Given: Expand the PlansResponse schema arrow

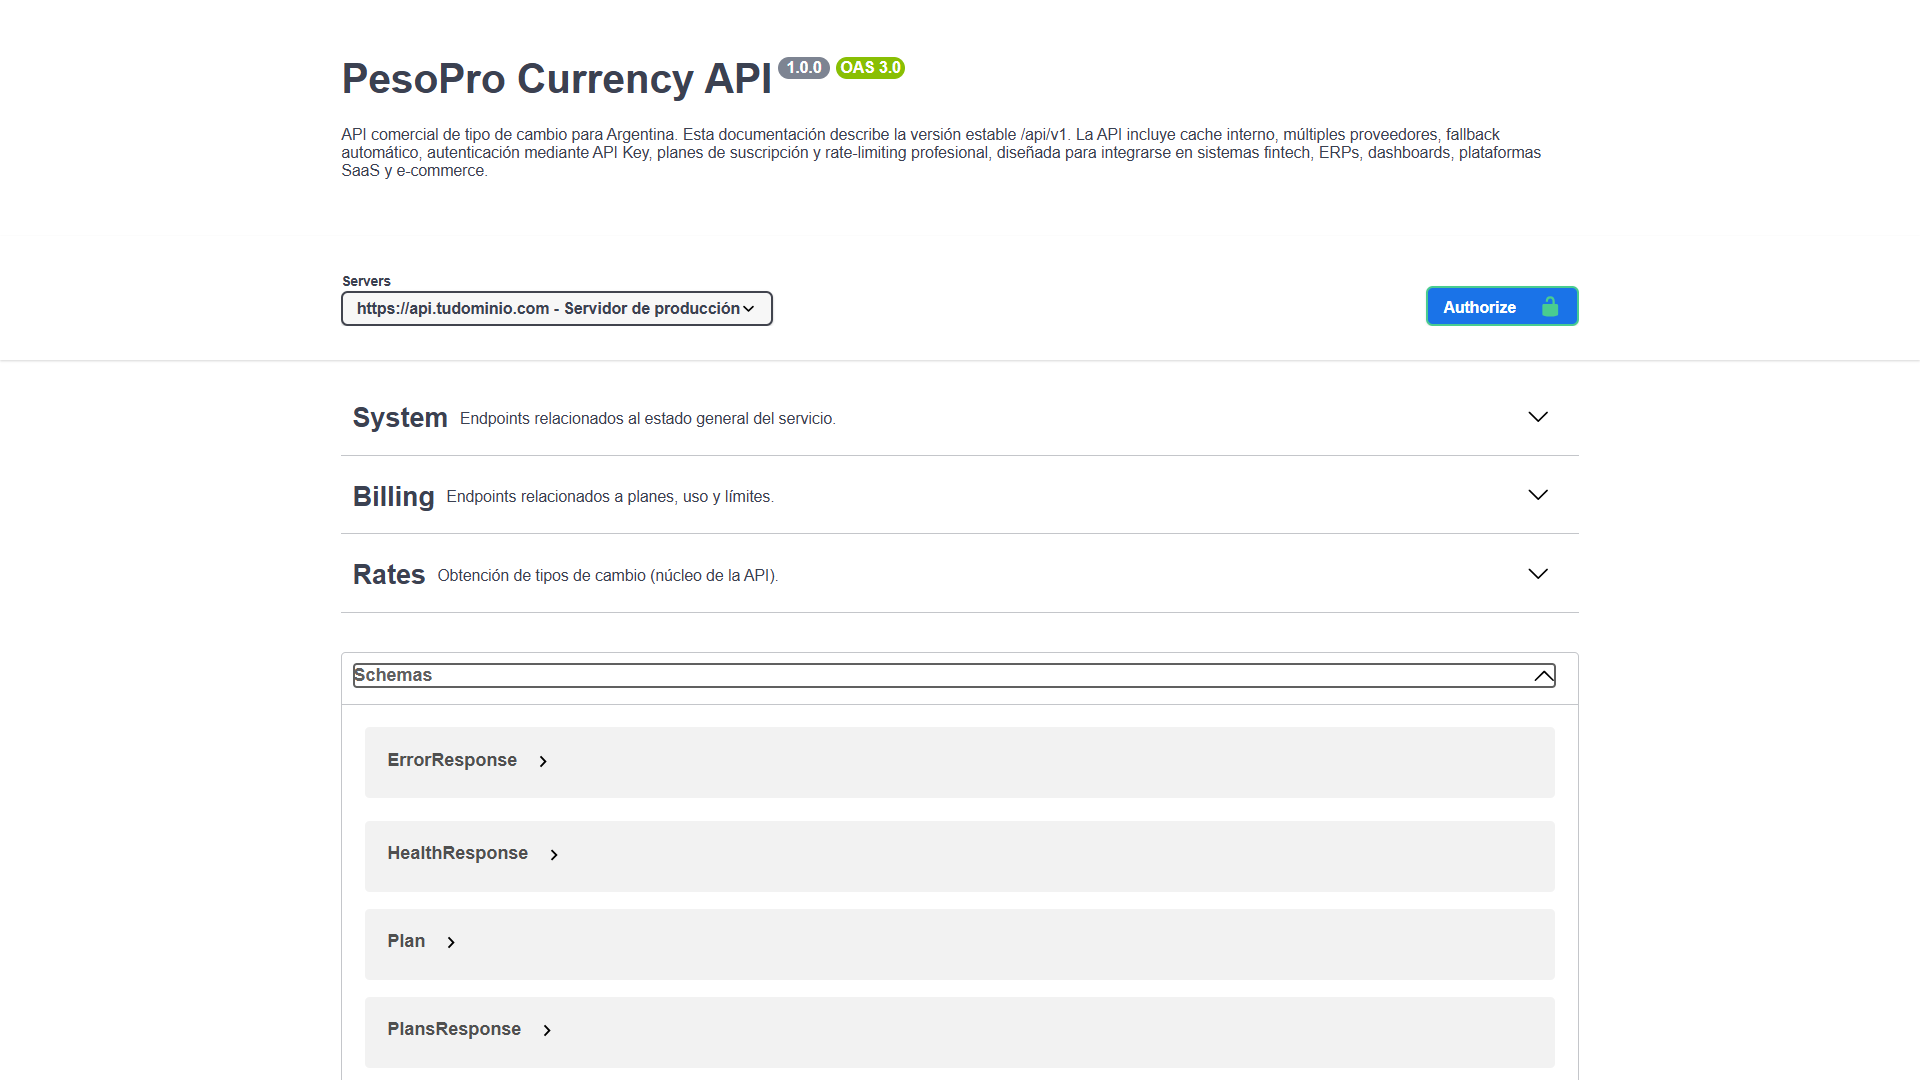Looking at the screenshot, I should 547,1030.
